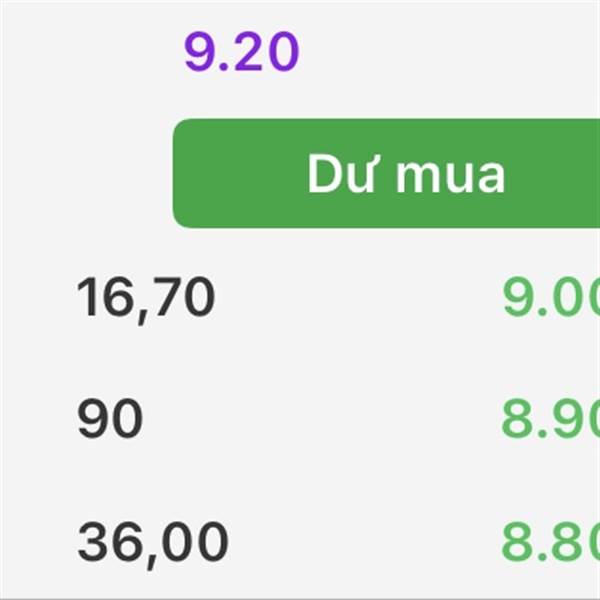
Task: Click the 16,70 bid volume
Action: tap(146, 300)
